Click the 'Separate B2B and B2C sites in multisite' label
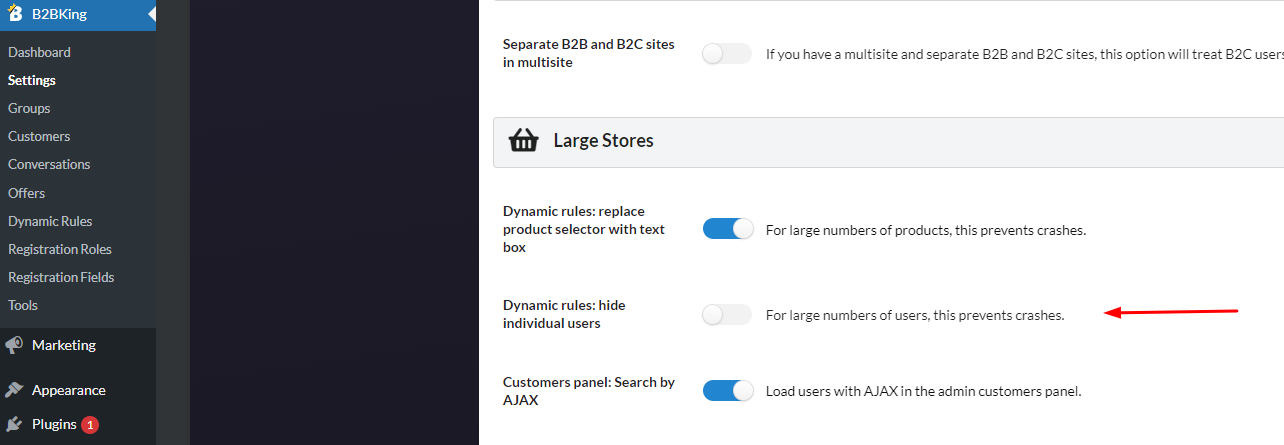This screenshot has height=445, width=1284. tap(590, 53)
